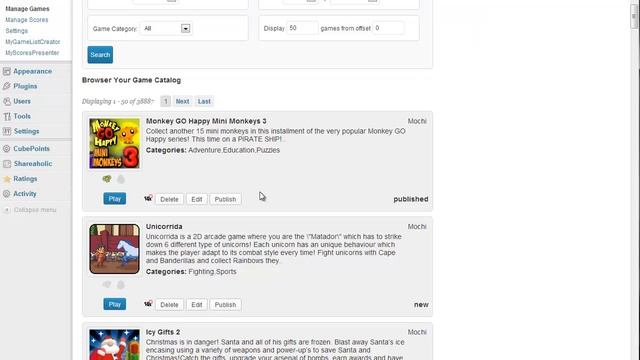Image resolution: width=640 pixels, height=360 pixels.
Task: Click Mochi label on Monkey GO Happy card
Action: [417, 121]
